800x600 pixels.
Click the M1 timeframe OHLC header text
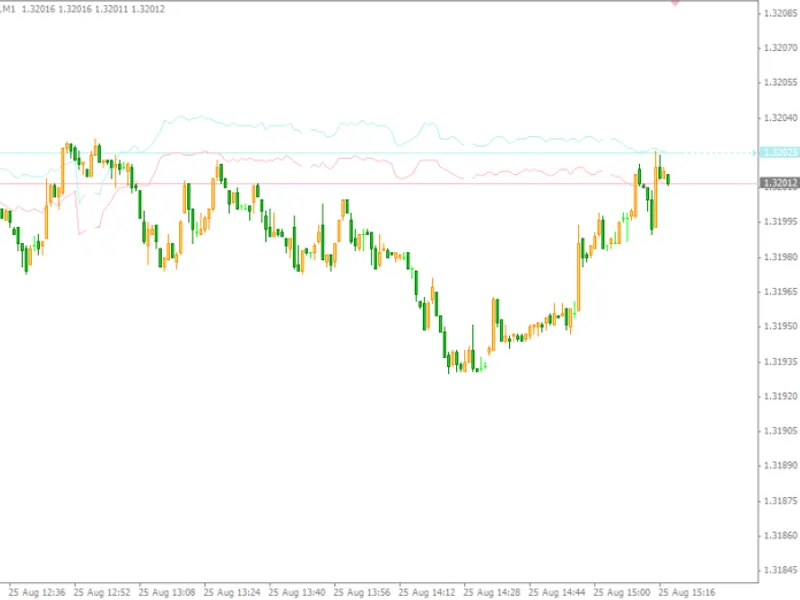82,9
